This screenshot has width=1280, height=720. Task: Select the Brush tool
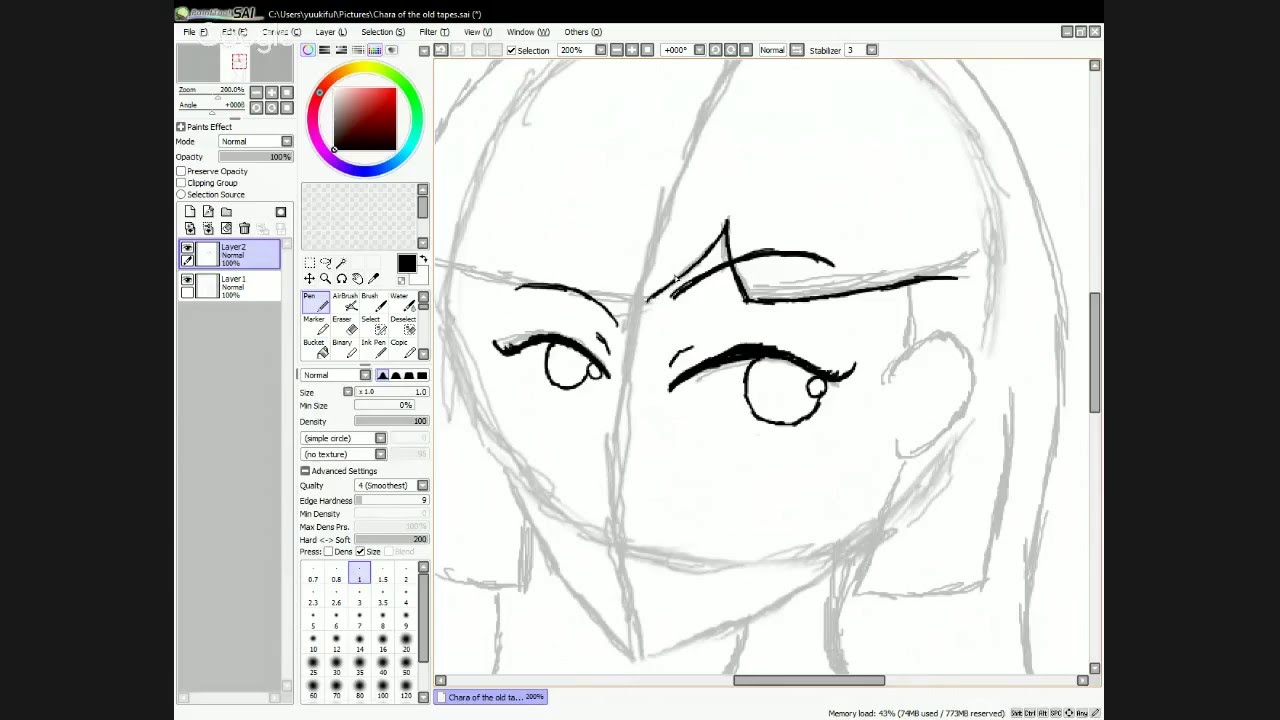click(372, 303)
